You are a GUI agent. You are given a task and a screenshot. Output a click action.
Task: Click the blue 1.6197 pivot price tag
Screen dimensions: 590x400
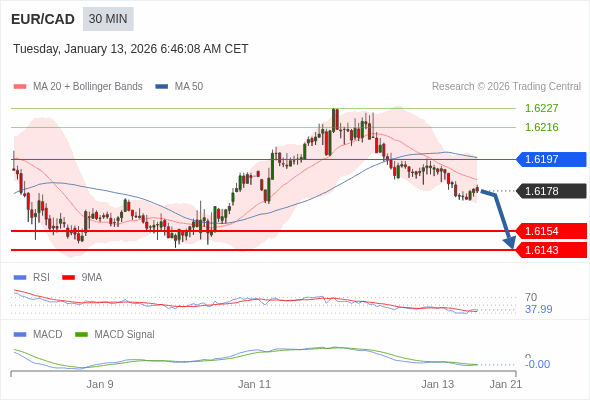coord(551,159)
